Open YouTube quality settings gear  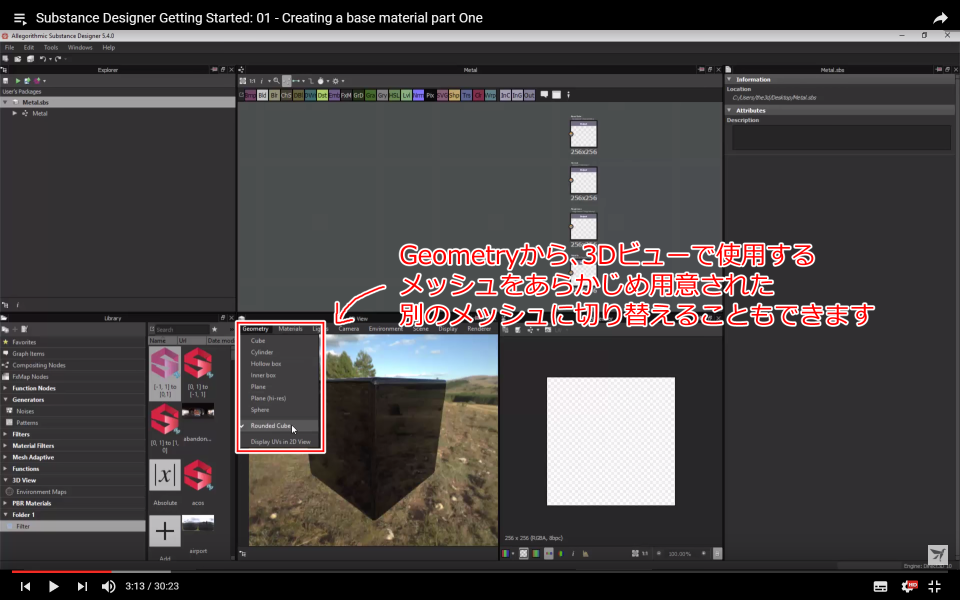point(909,587)
